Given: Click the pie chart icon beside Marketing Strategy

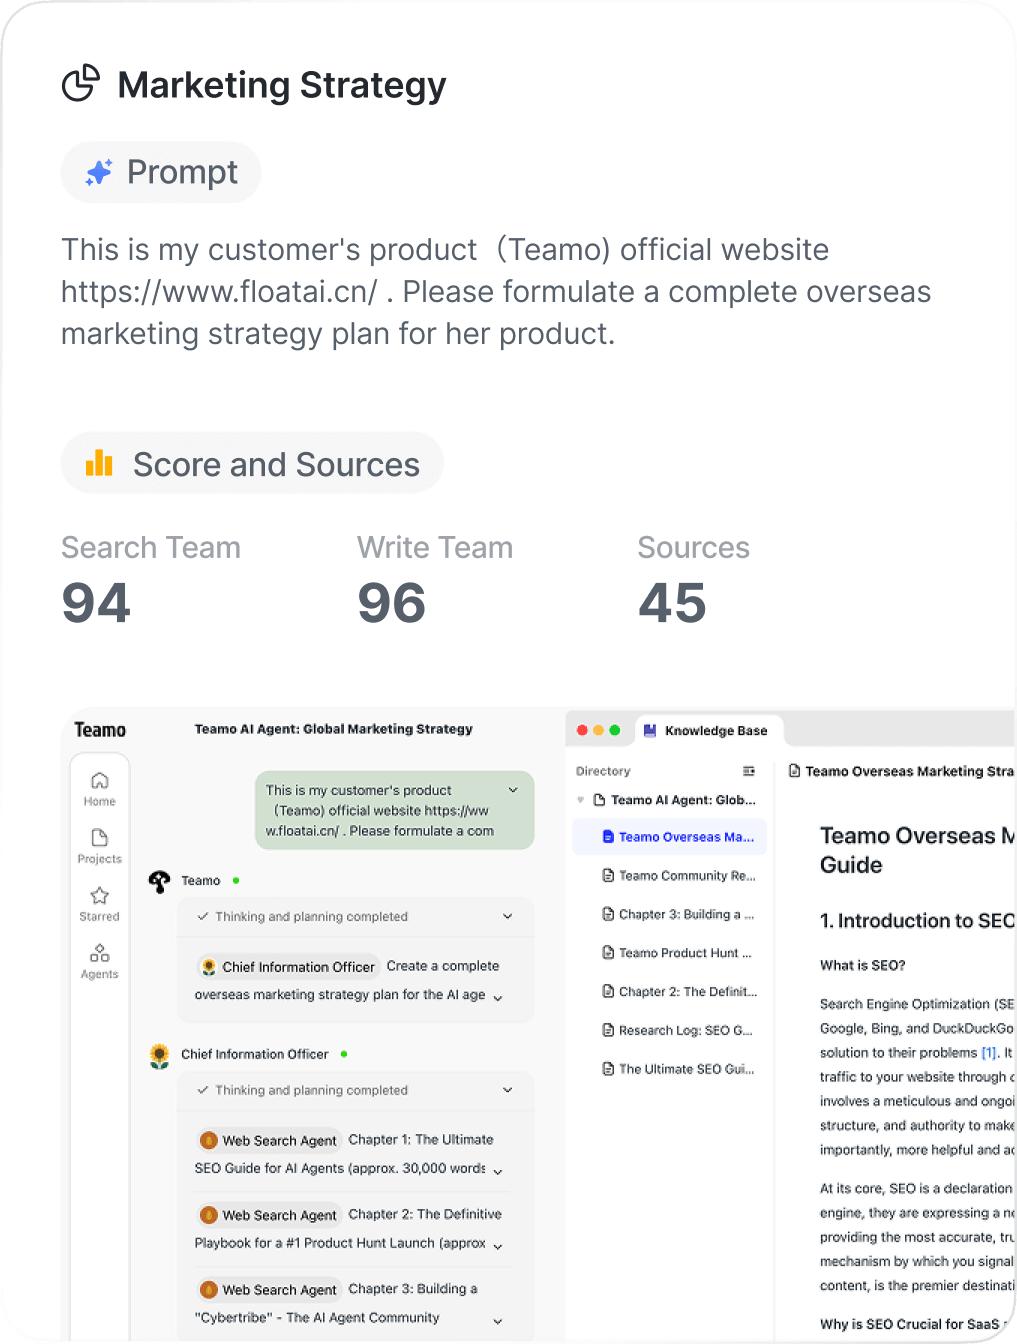Looking at the screenshot, I should (81, 83).
